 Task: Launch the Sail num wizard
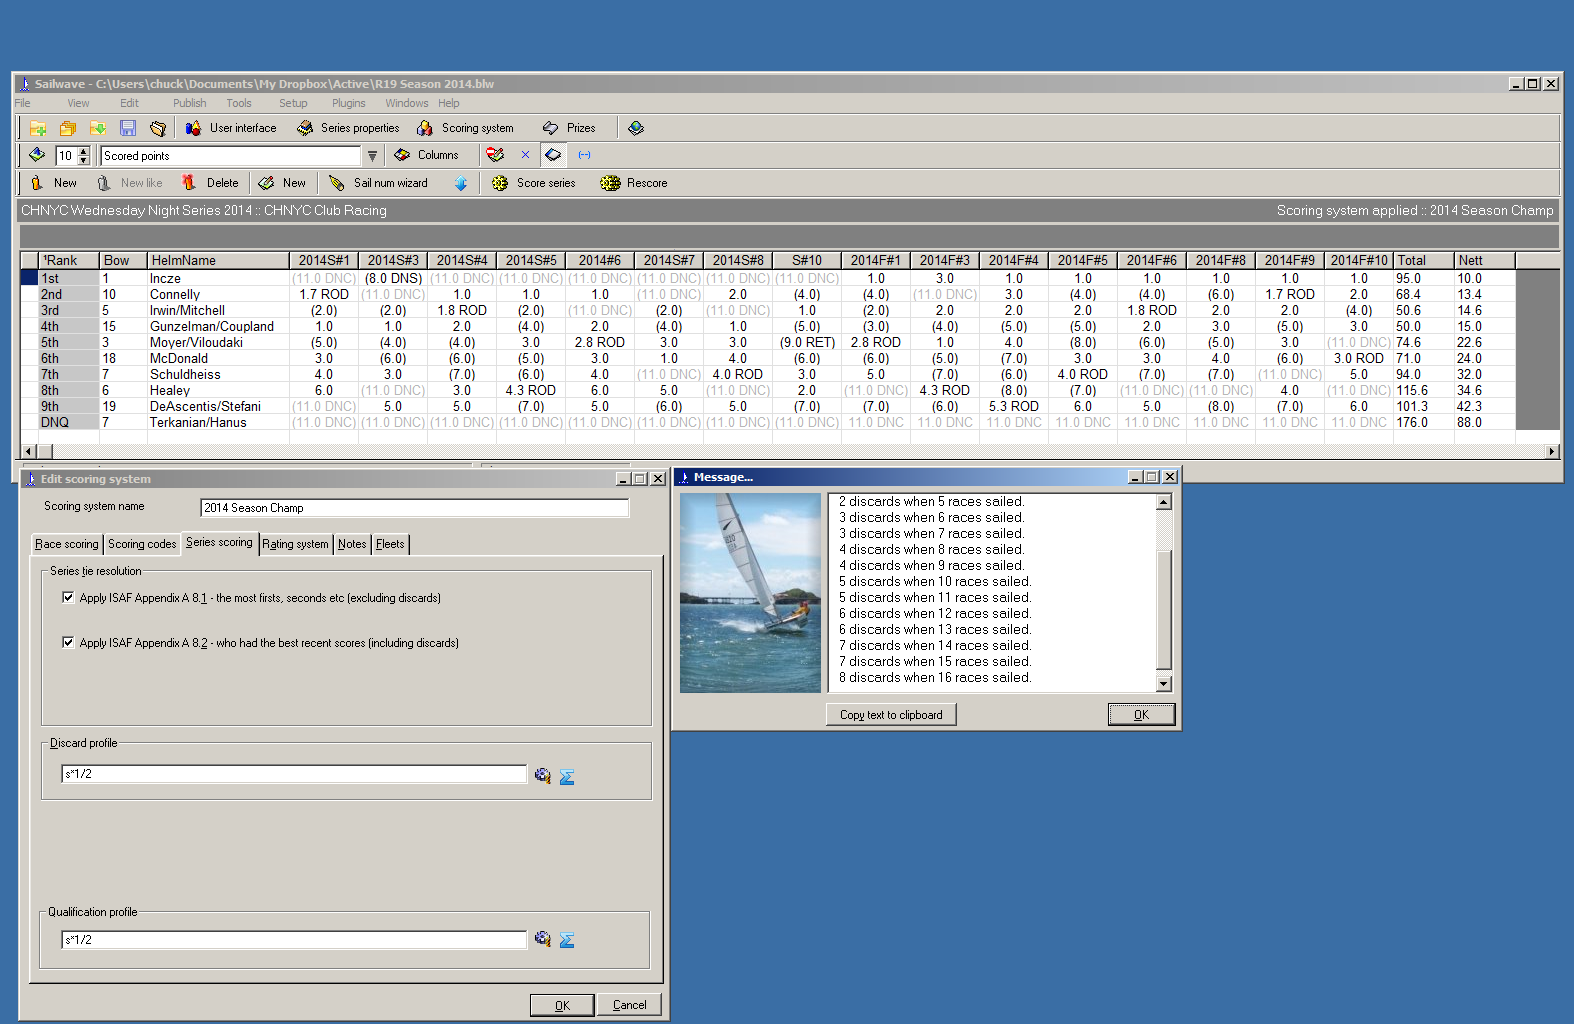click(x=379, y=183)
